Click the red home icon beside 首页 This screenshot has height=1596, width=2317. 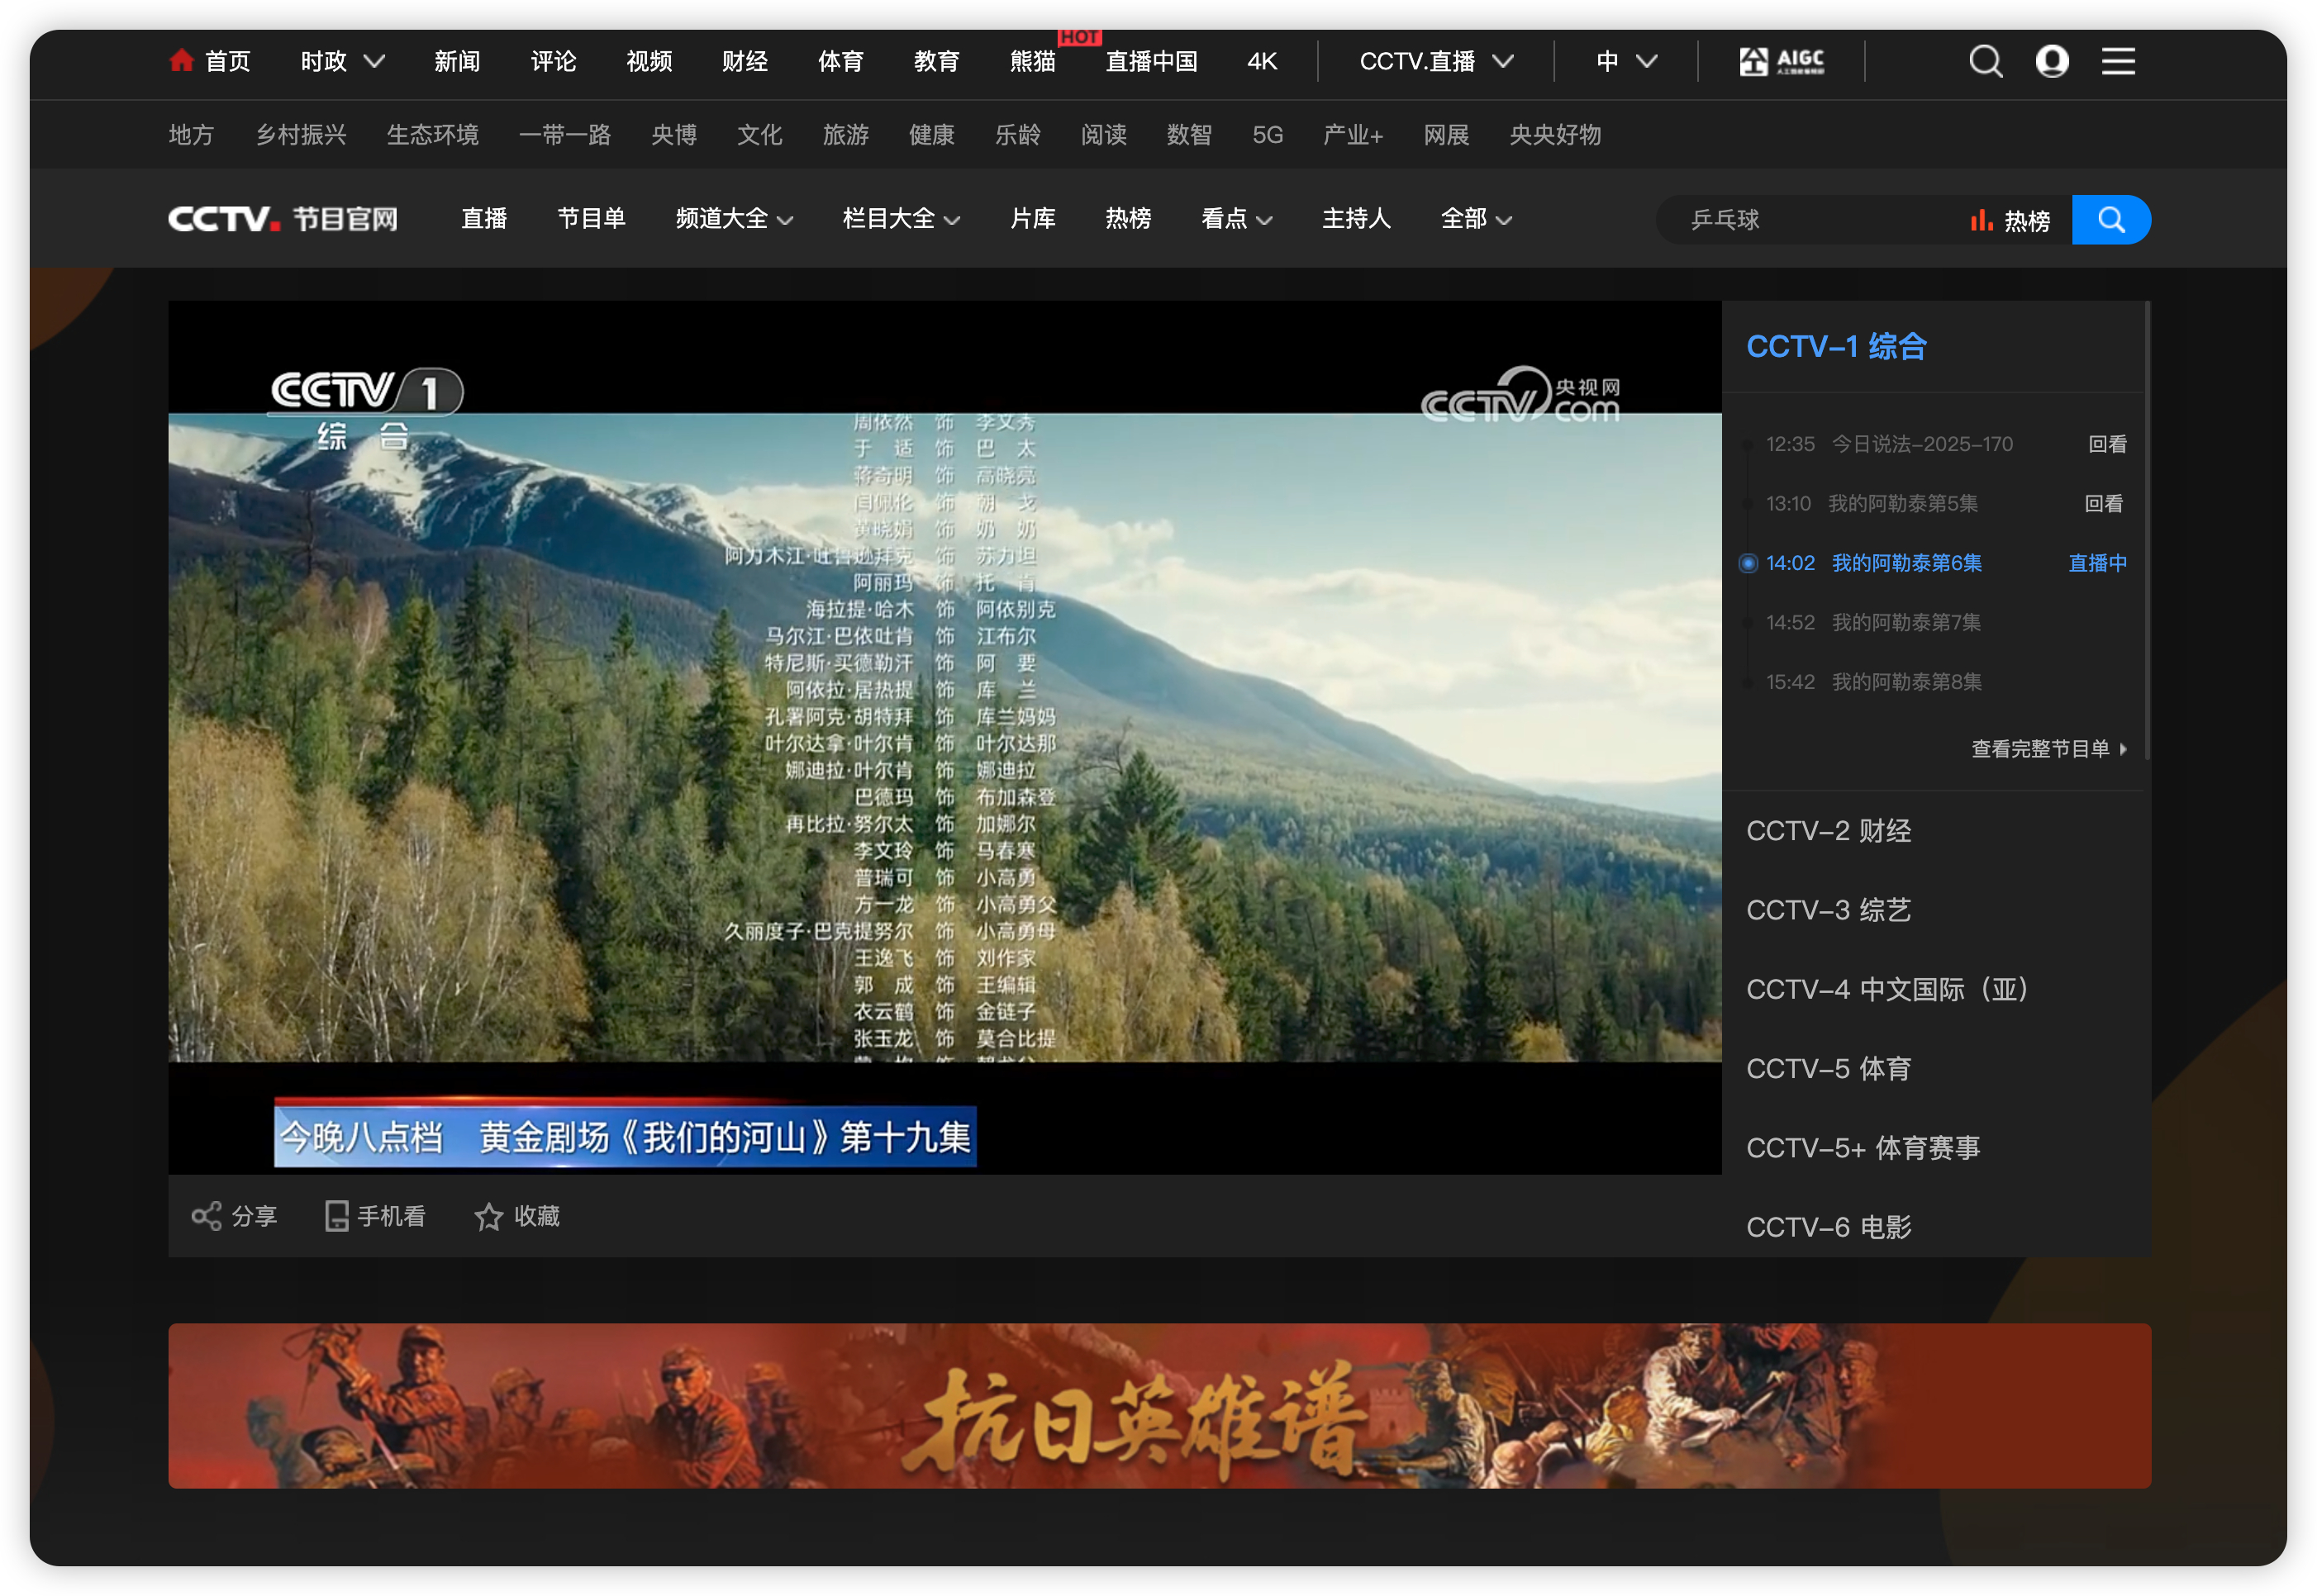(181, 61)
